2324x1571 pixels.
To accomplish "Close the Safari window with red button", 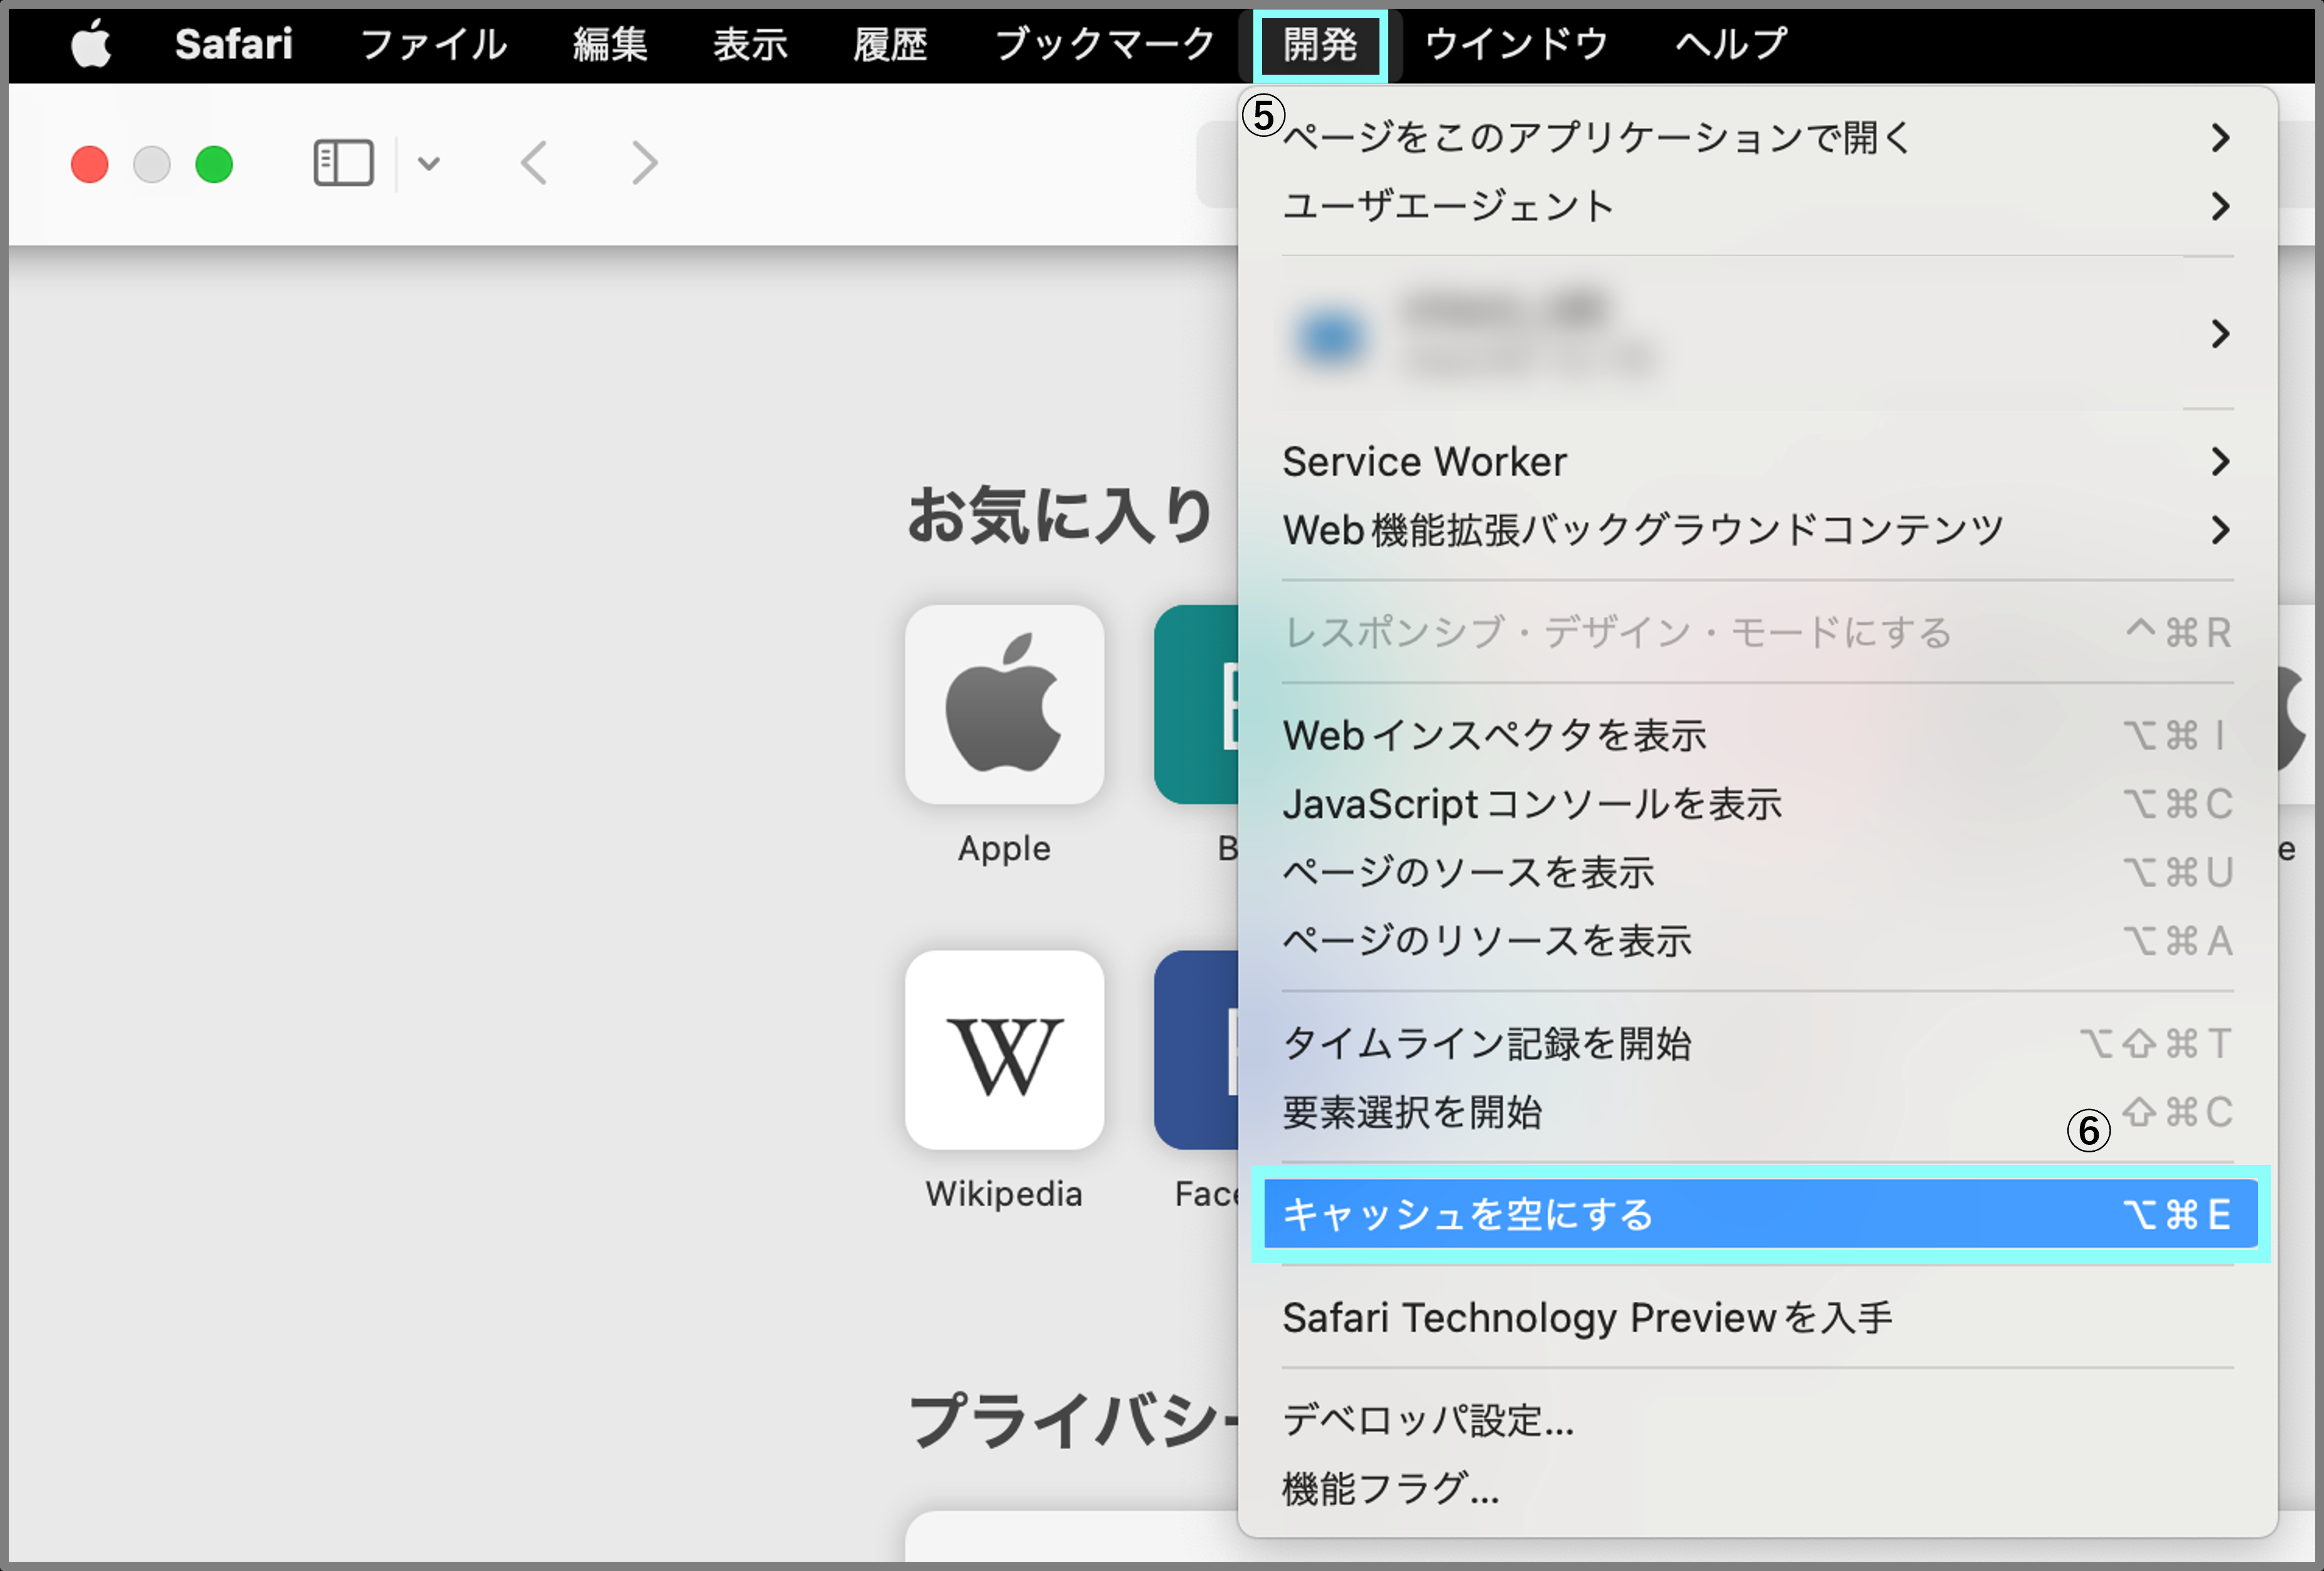I will click(90, 164).
